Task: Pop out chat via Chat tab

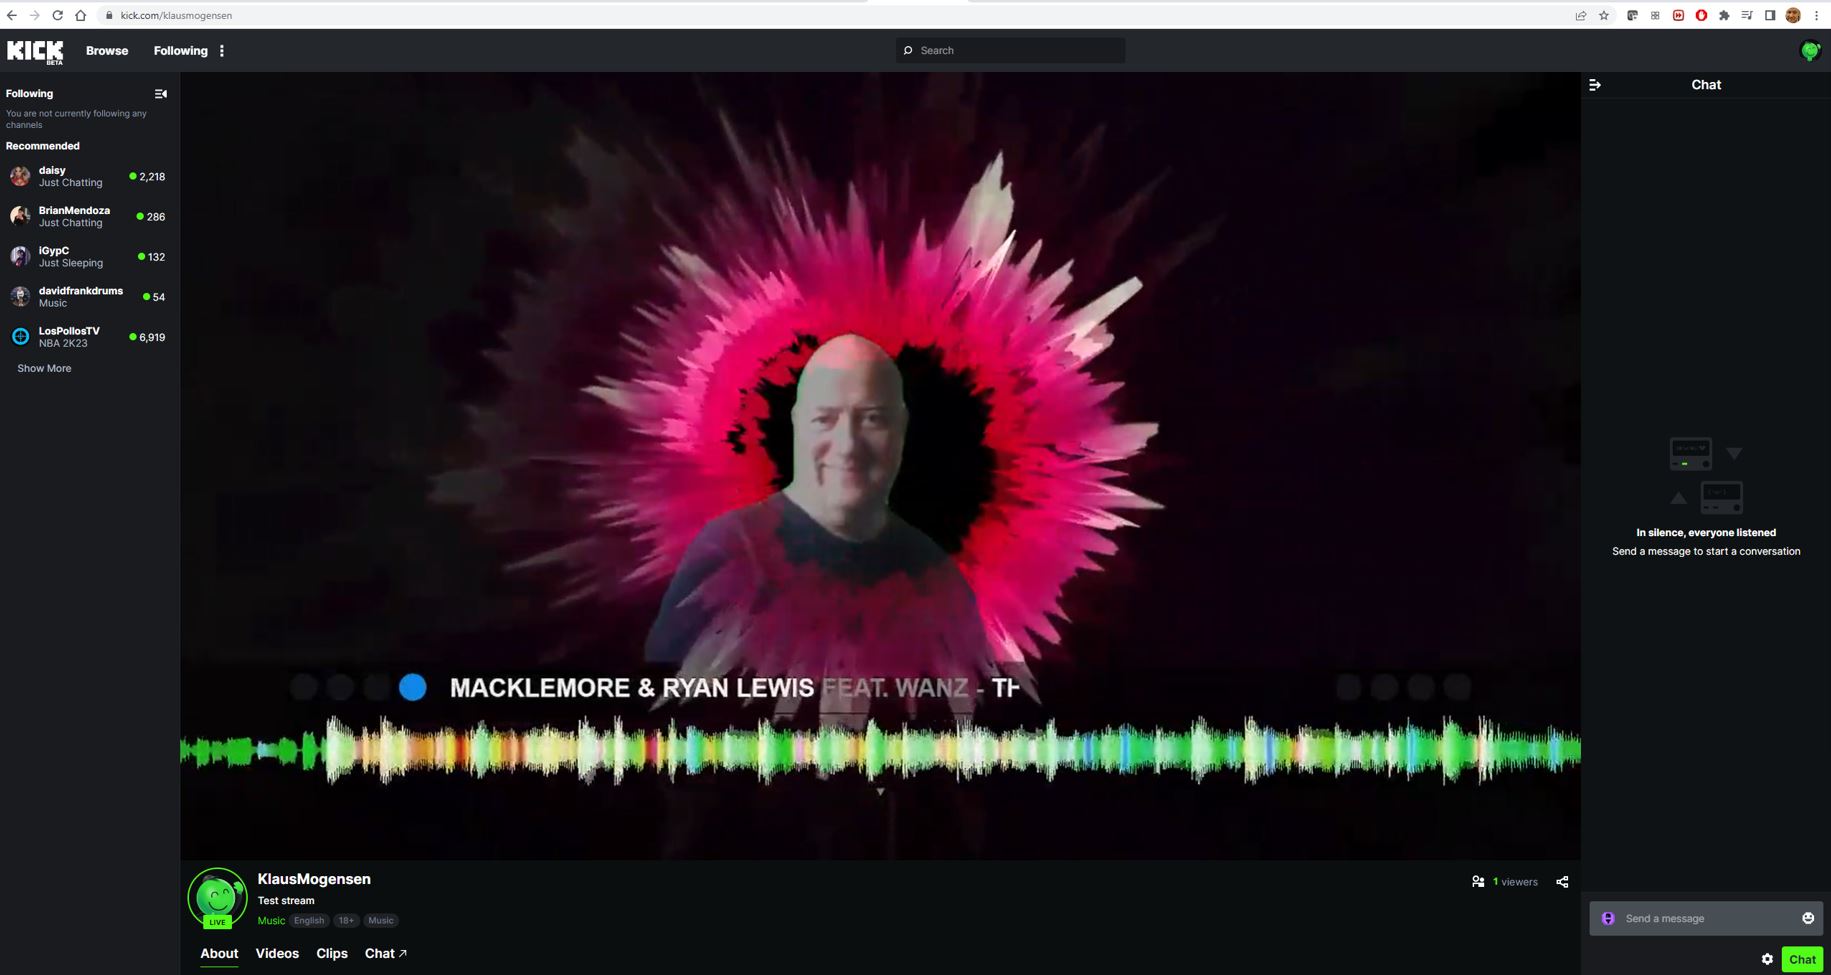Action: tap(386, 954)
